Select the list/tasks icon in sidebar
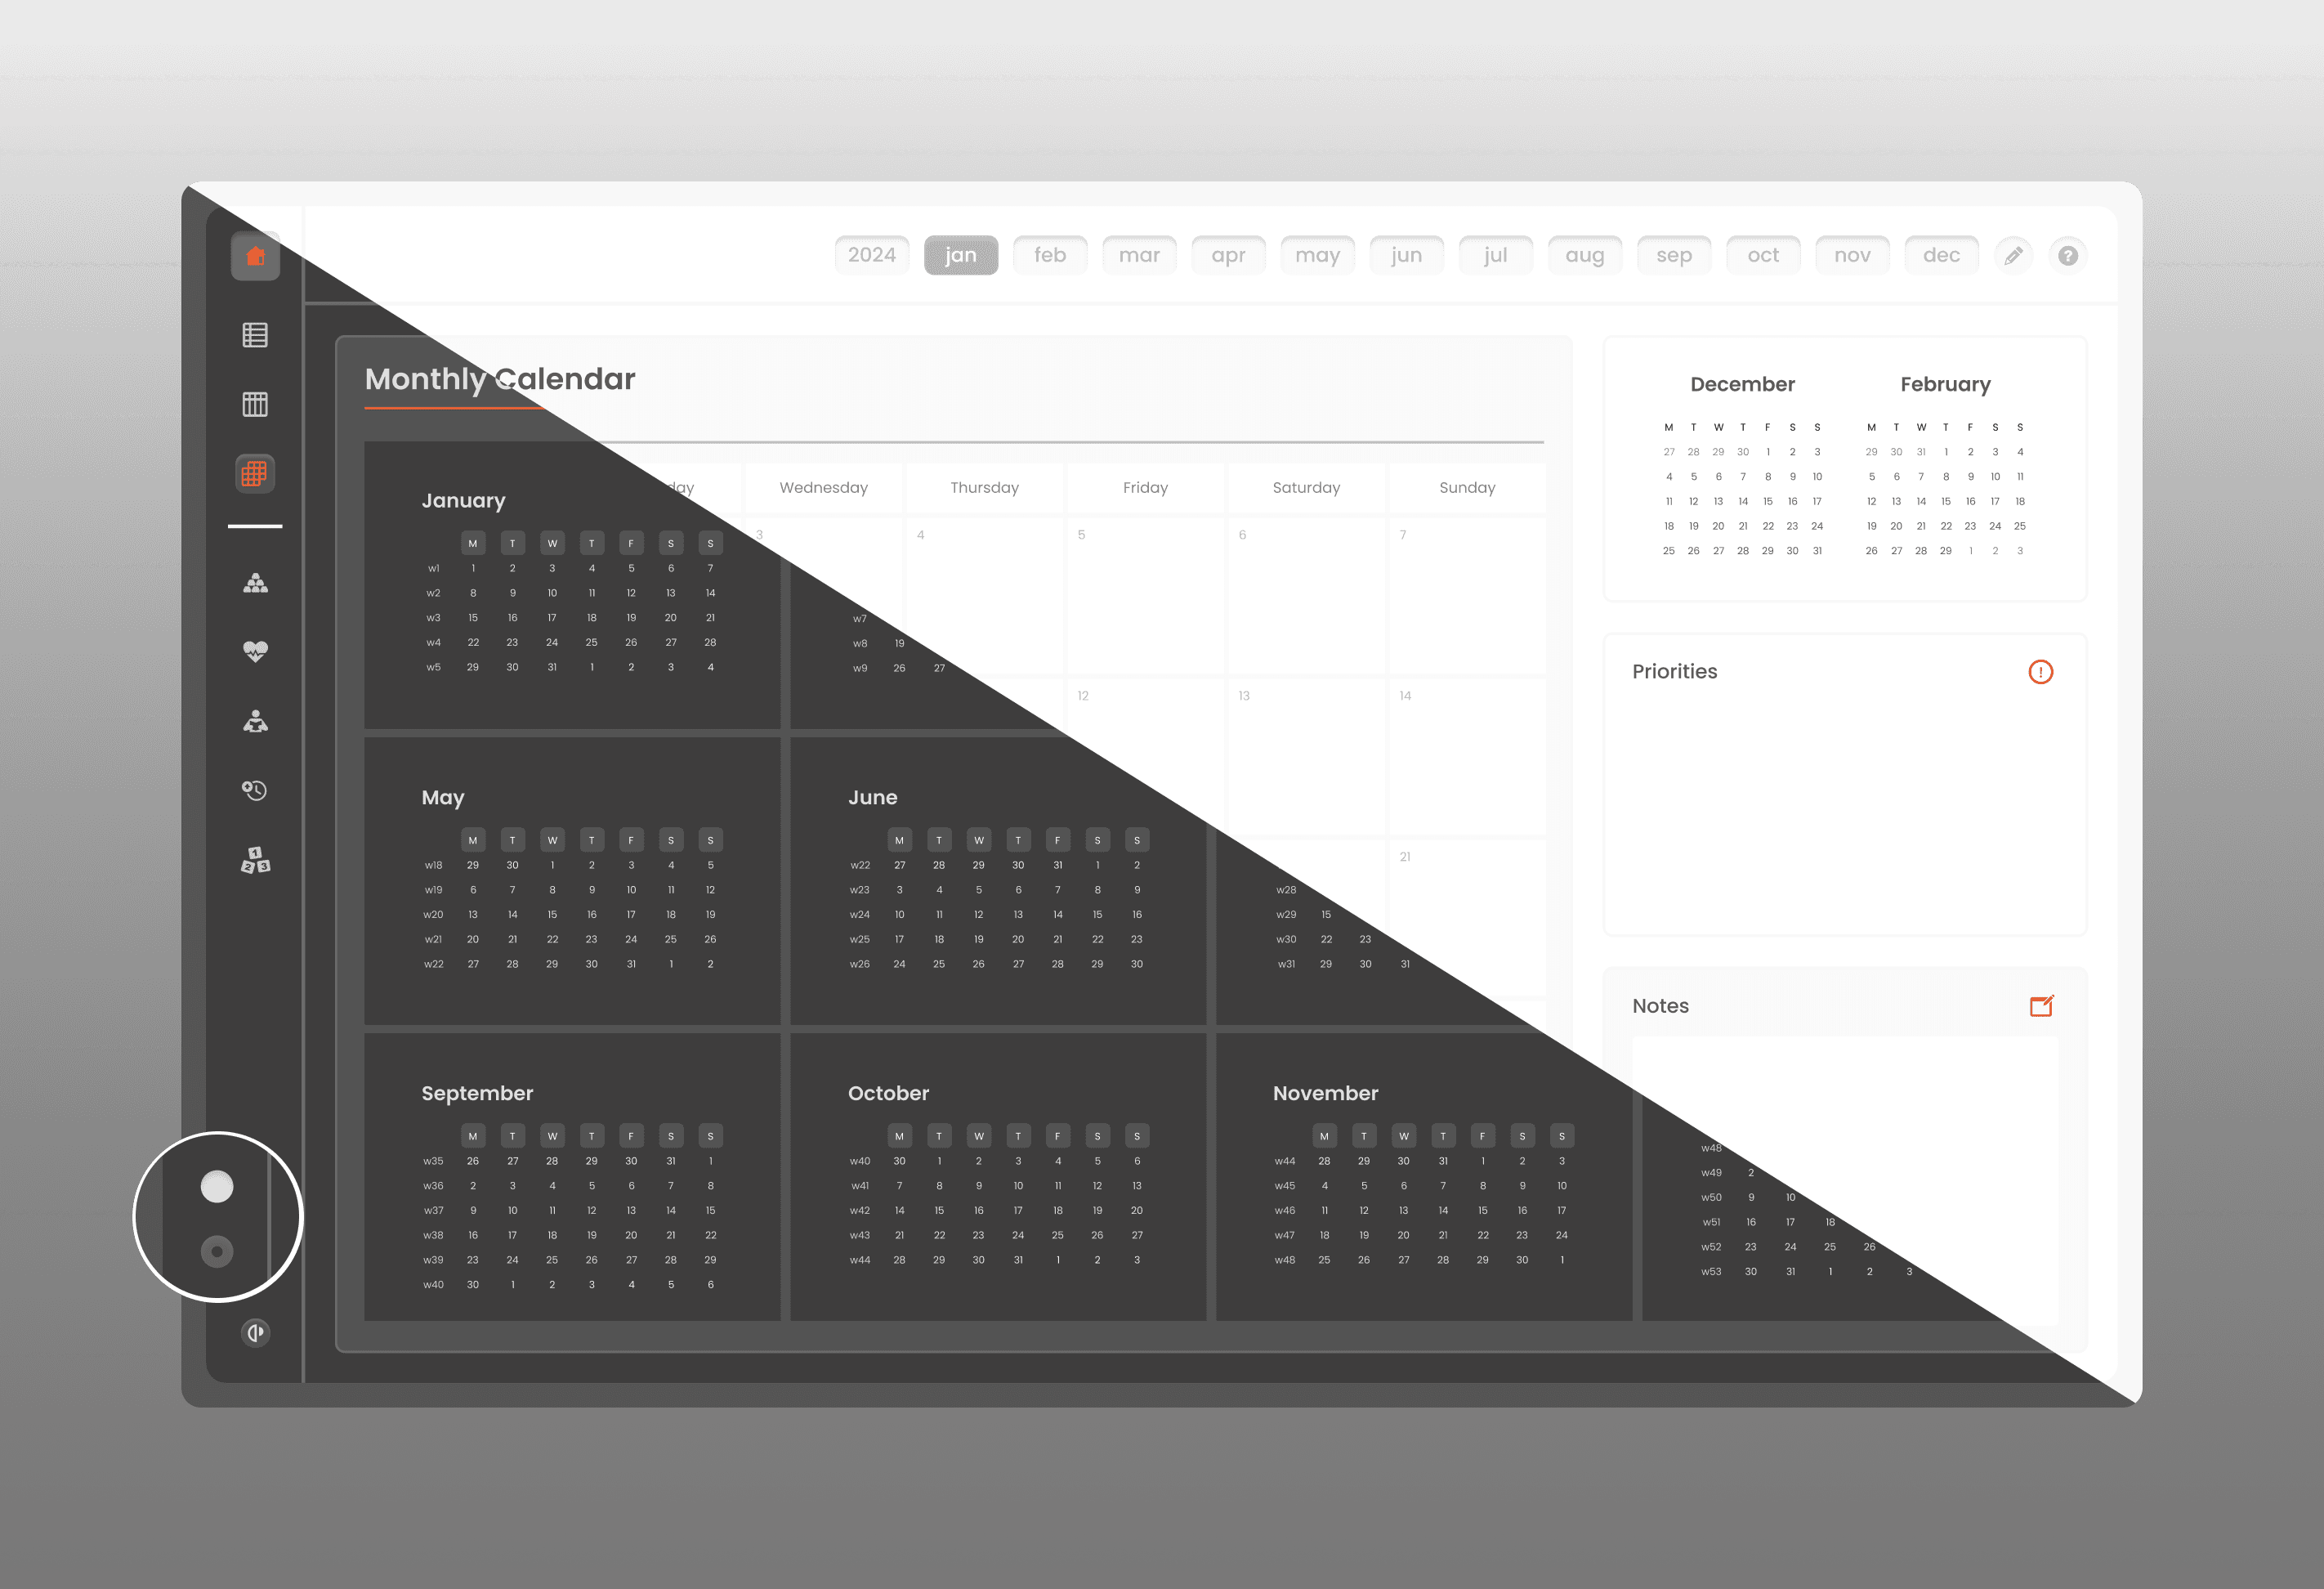The image size is (2324, 1589). [x=256, y=333]
